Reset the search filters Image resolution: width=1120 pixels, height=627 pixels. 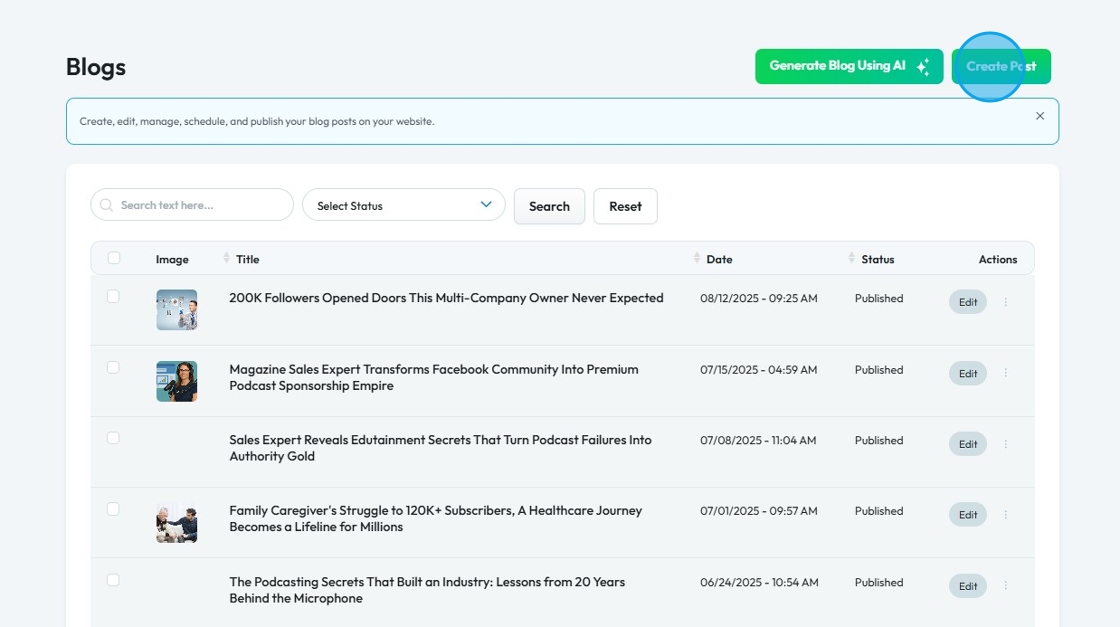pos(625,206)
